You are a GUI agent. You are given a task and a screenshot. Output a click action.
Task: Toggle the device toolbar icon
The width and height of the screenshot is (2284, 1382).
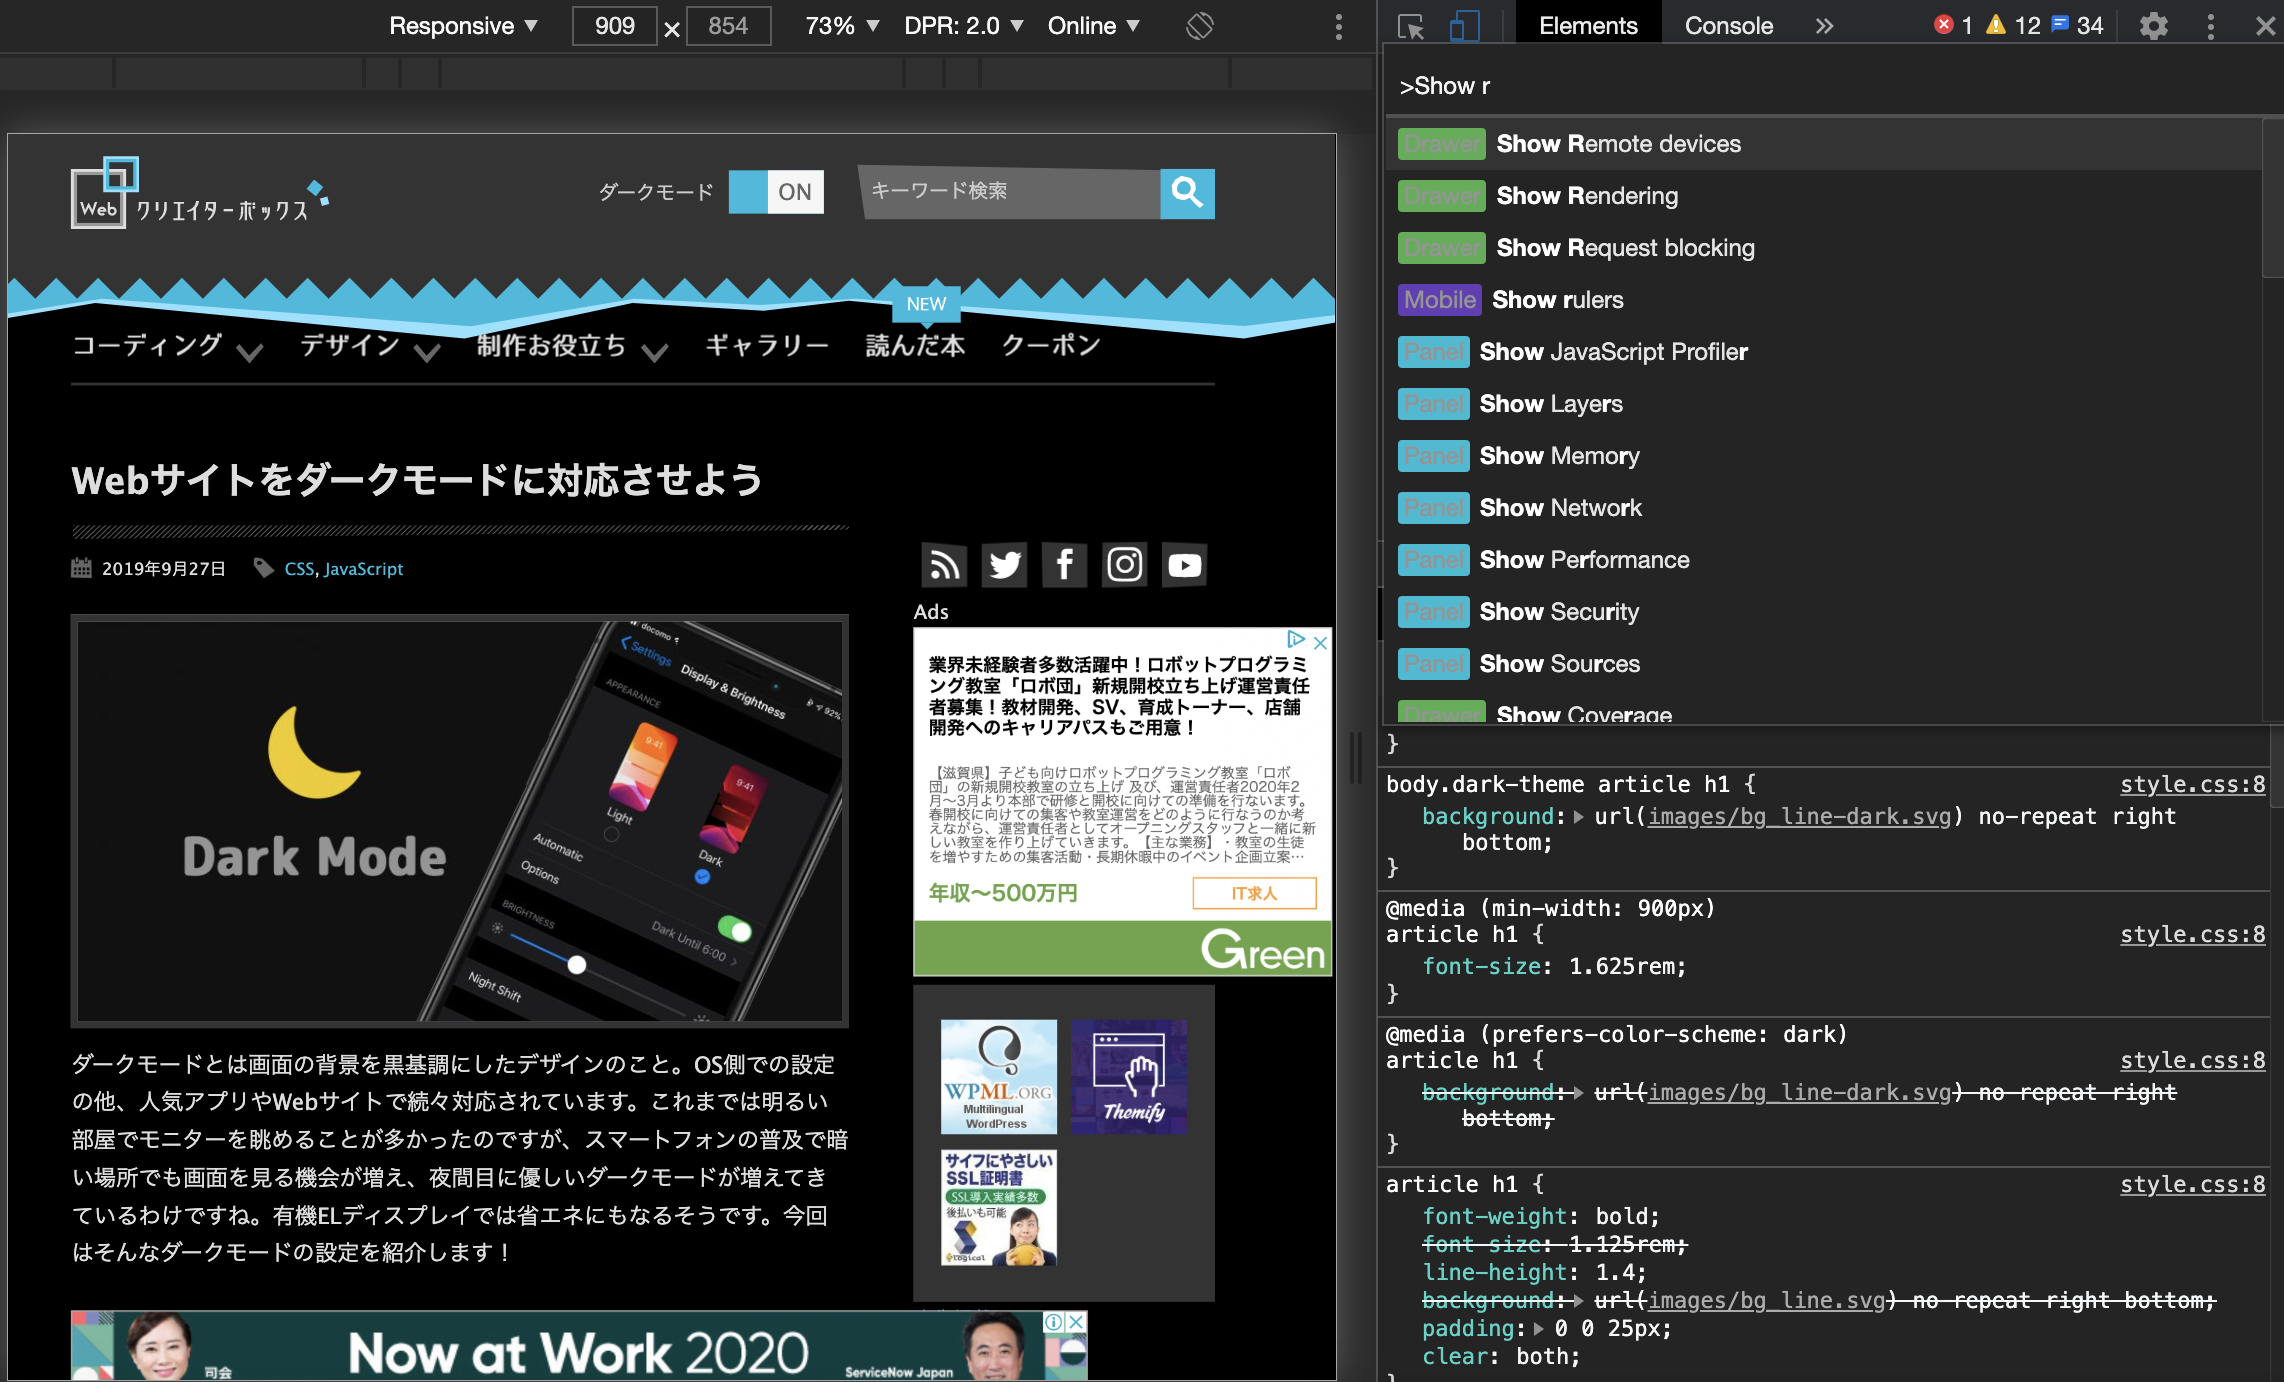pyautogui.click(x=1464, y=26)
